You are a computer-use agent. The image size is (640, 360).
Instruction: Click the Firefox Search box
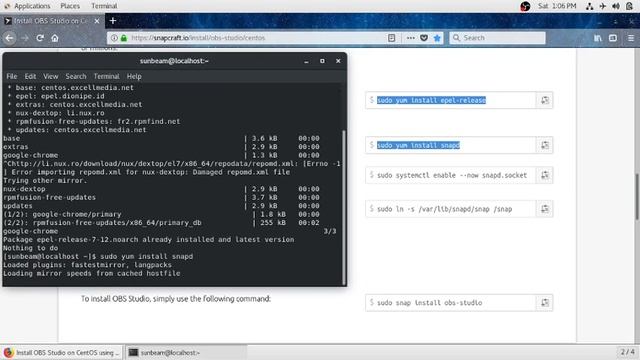pos(497,38)
